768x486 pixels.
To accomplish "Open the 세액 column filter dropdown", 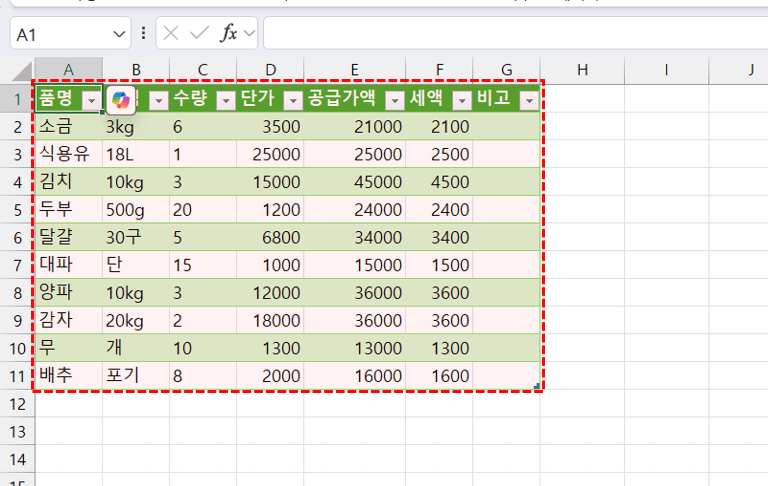I will [x=461, y=100].
